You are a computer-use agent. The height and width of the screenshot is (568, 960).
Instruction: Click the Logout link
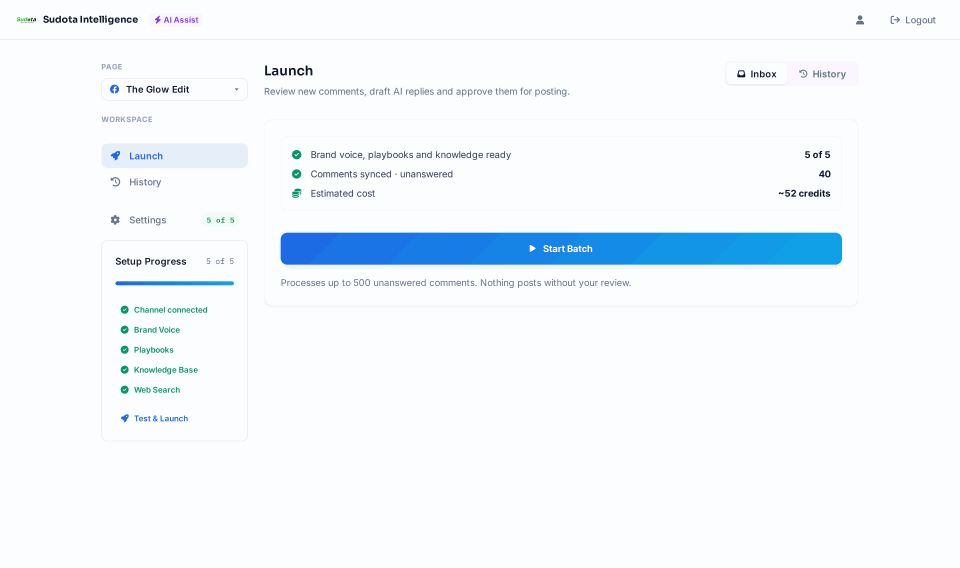[913, 20]
